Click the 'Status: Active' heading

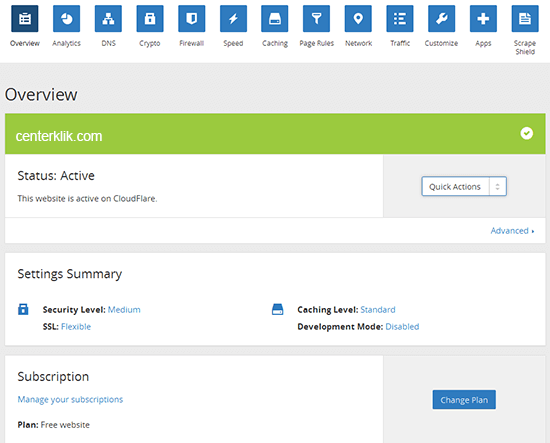pyautogui.click(x=56, y=175)
